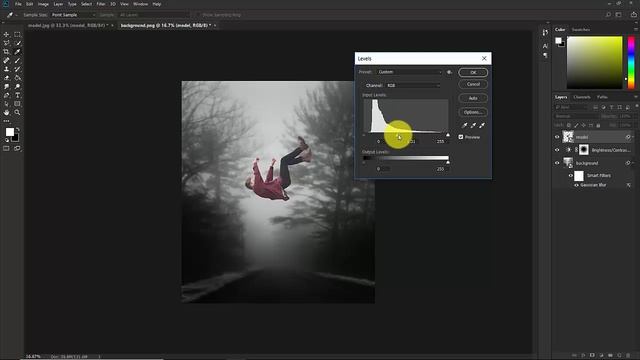This screenshot has width=640, height=360.
Task: Close the Levels dialog
Action: click(484, 58)
